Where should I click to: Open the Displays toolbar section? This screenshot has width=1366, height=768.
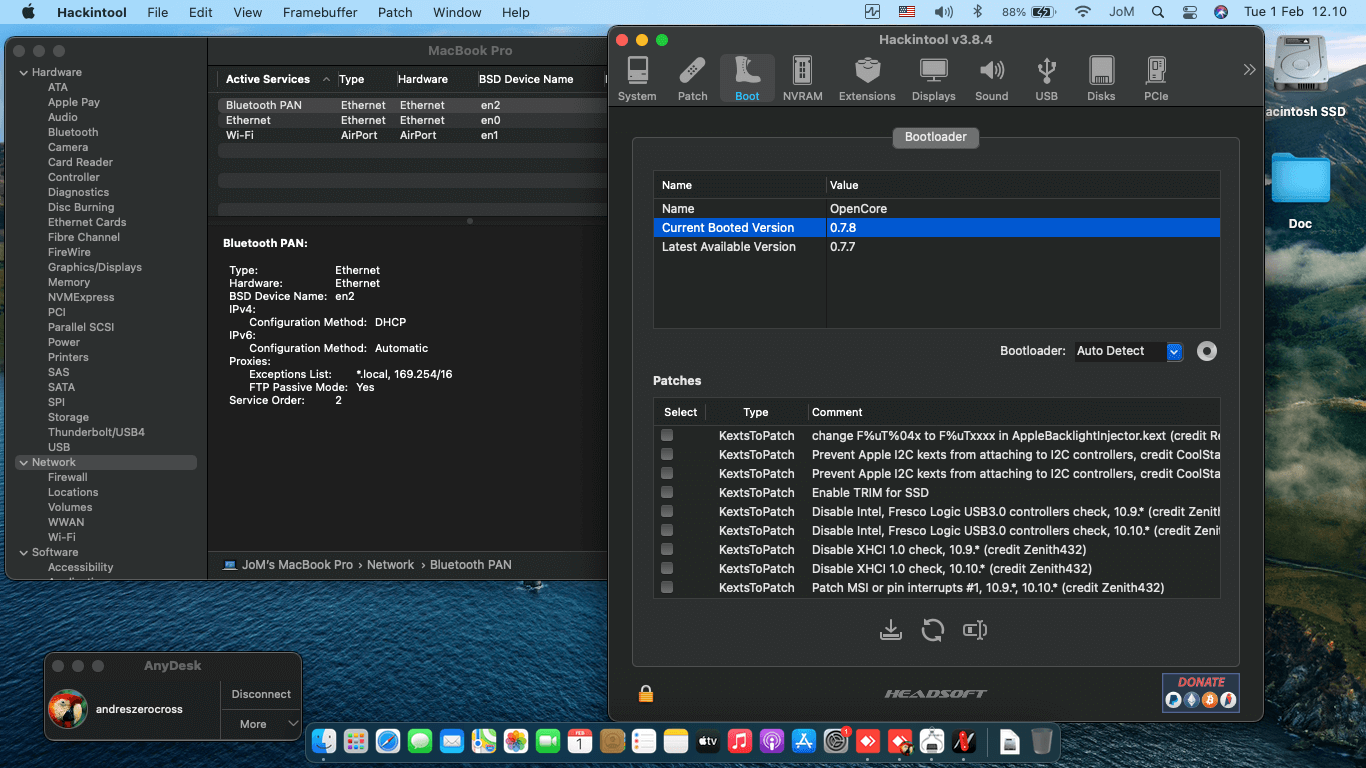pyautogui.click(x=933, y=78)
